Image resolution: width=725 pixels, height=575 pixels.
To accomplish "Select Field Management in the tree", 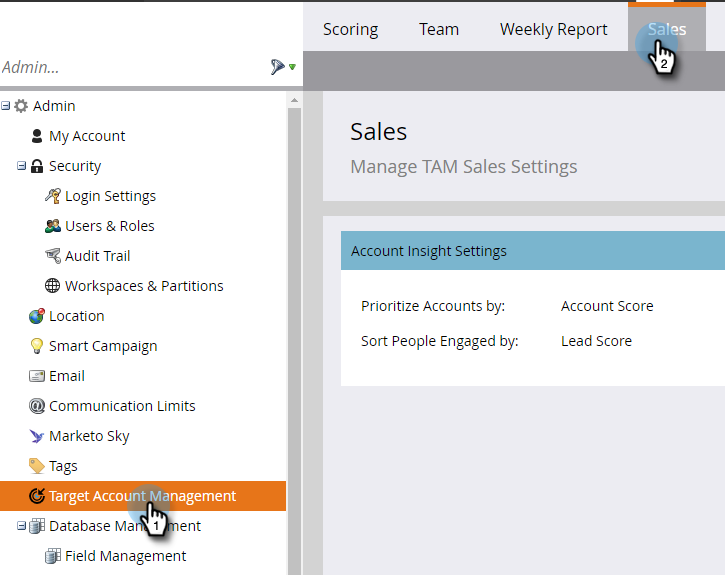I will [125, 556].
